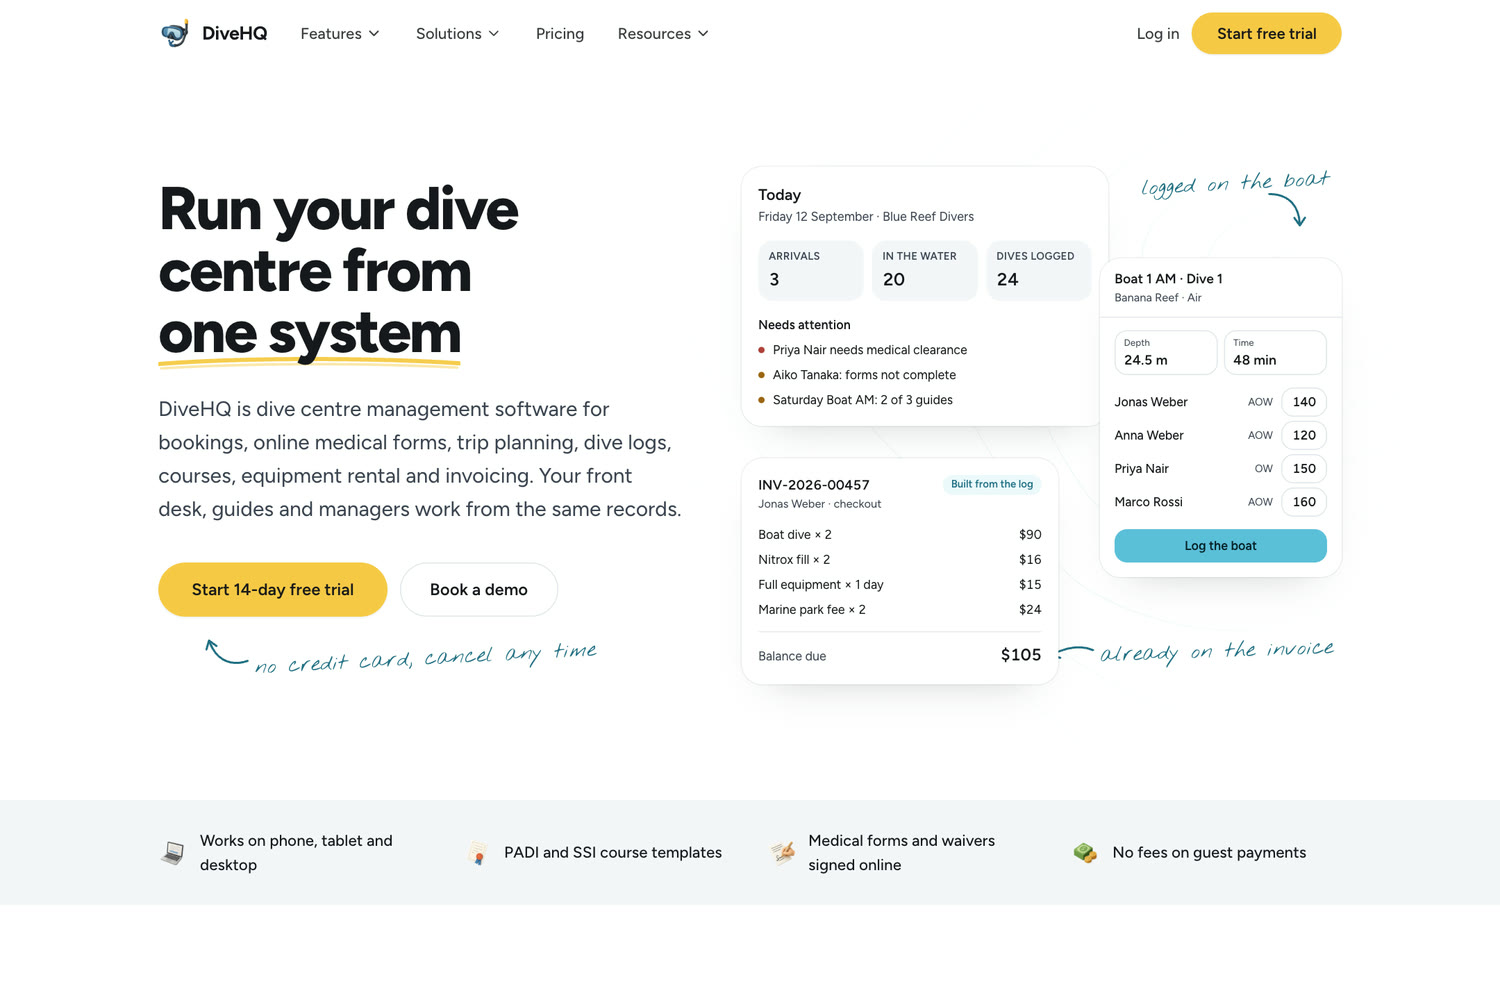Click the DiveHQ diver mask logo icon
The width and height of the screenshot is (1500, 1000).
pos(175,33)
